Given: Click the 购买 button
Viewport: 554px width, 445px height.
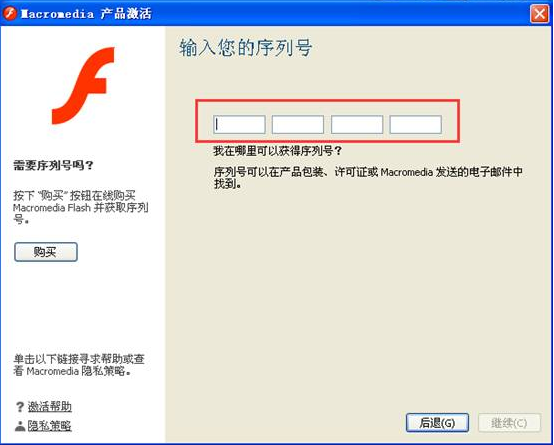Looking at the screenshot, I should pos(46,252).
